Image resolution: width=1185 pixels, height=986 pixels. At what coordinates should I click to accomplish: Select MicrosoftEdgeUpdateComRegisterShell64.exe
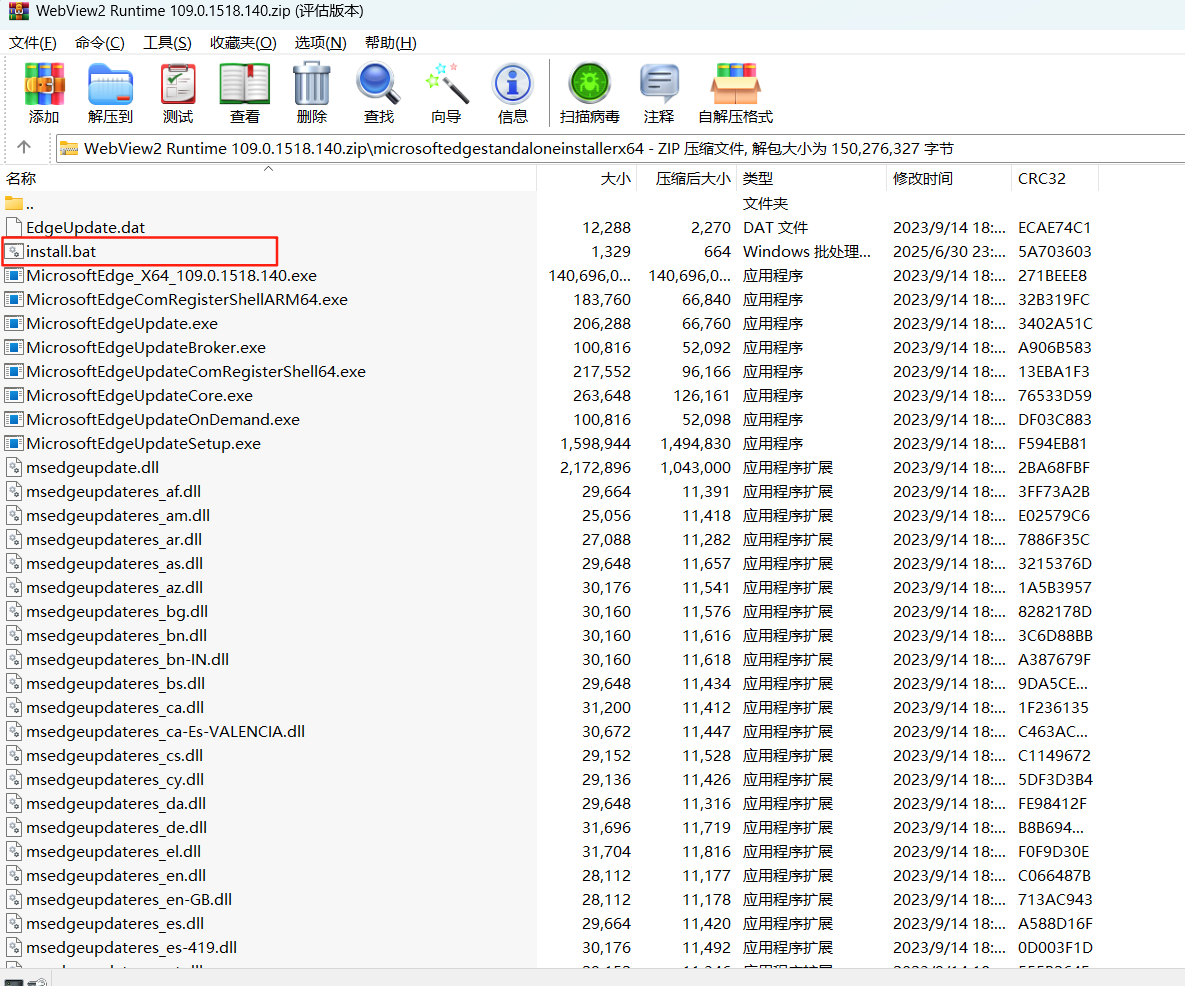point(196,372)
